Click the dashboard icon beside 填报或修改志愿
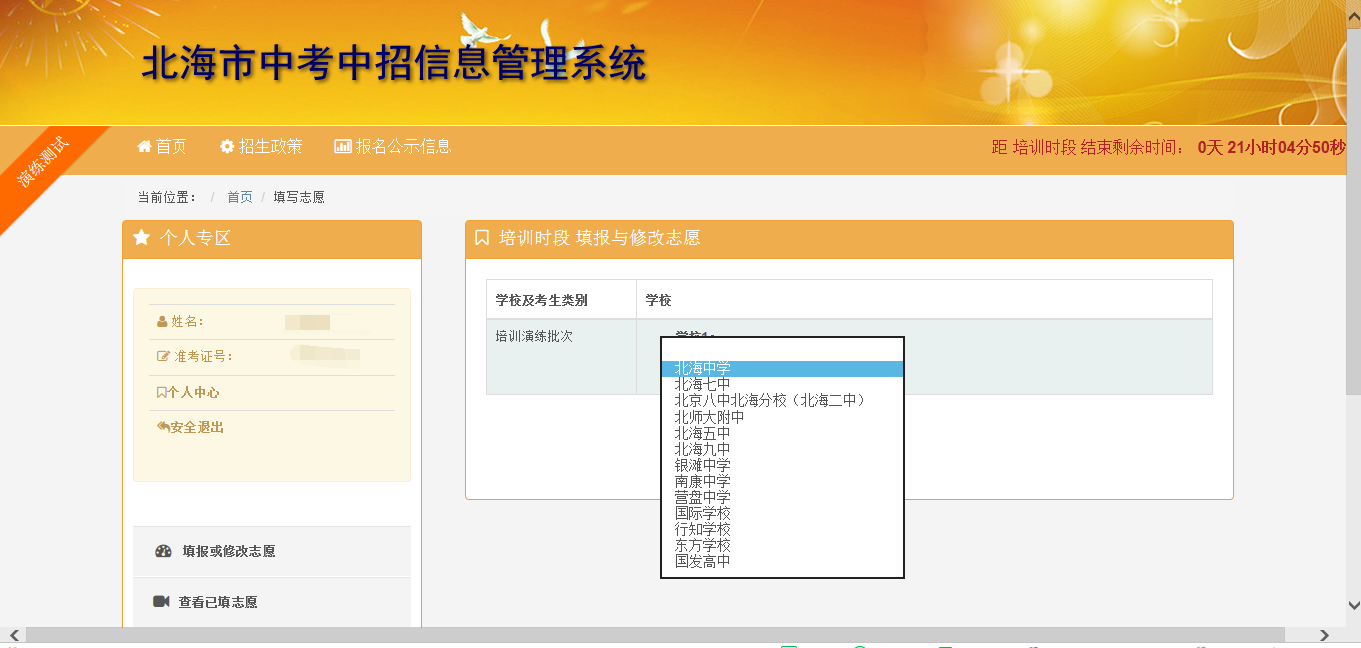The width and height of the screenshot is (1361, 648). 163,551
